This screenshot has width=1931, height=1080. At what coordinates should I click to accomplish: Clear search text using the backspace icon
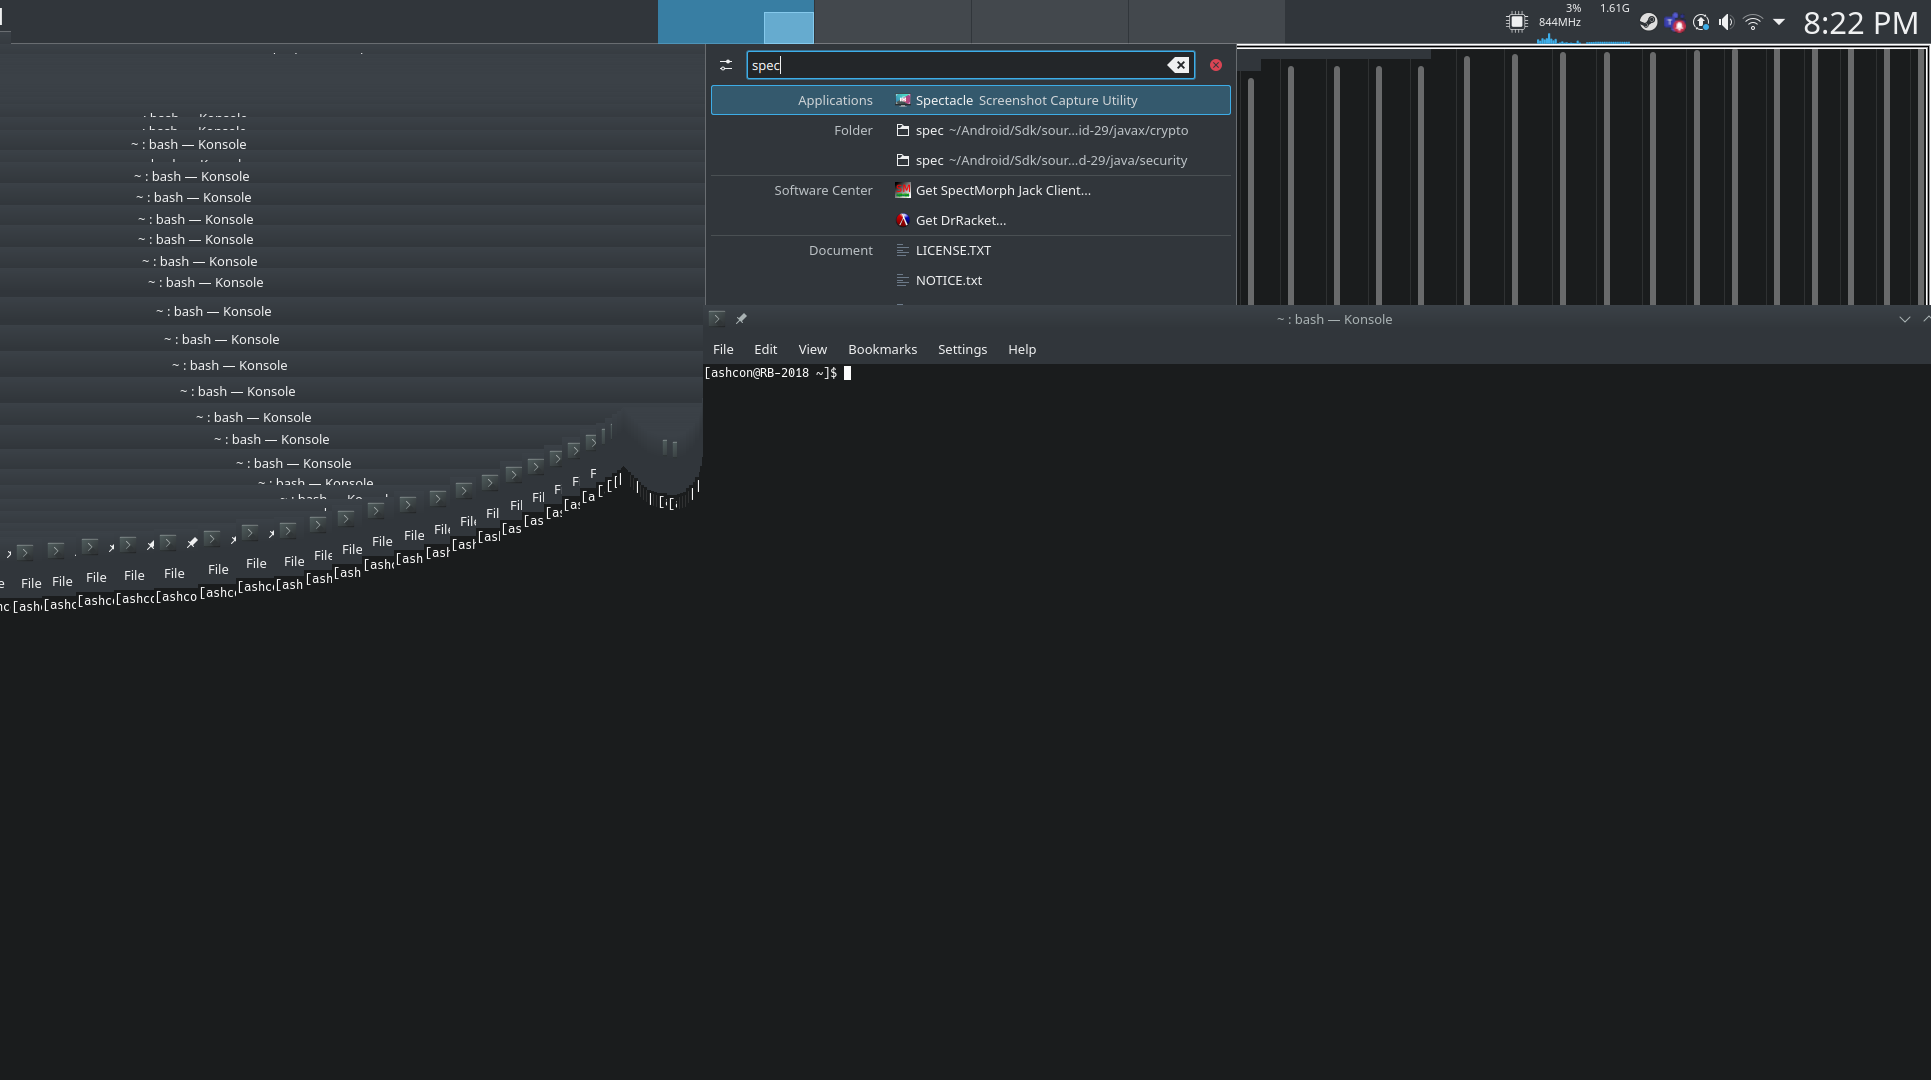pyautogui.click(x=1178, y=65)
